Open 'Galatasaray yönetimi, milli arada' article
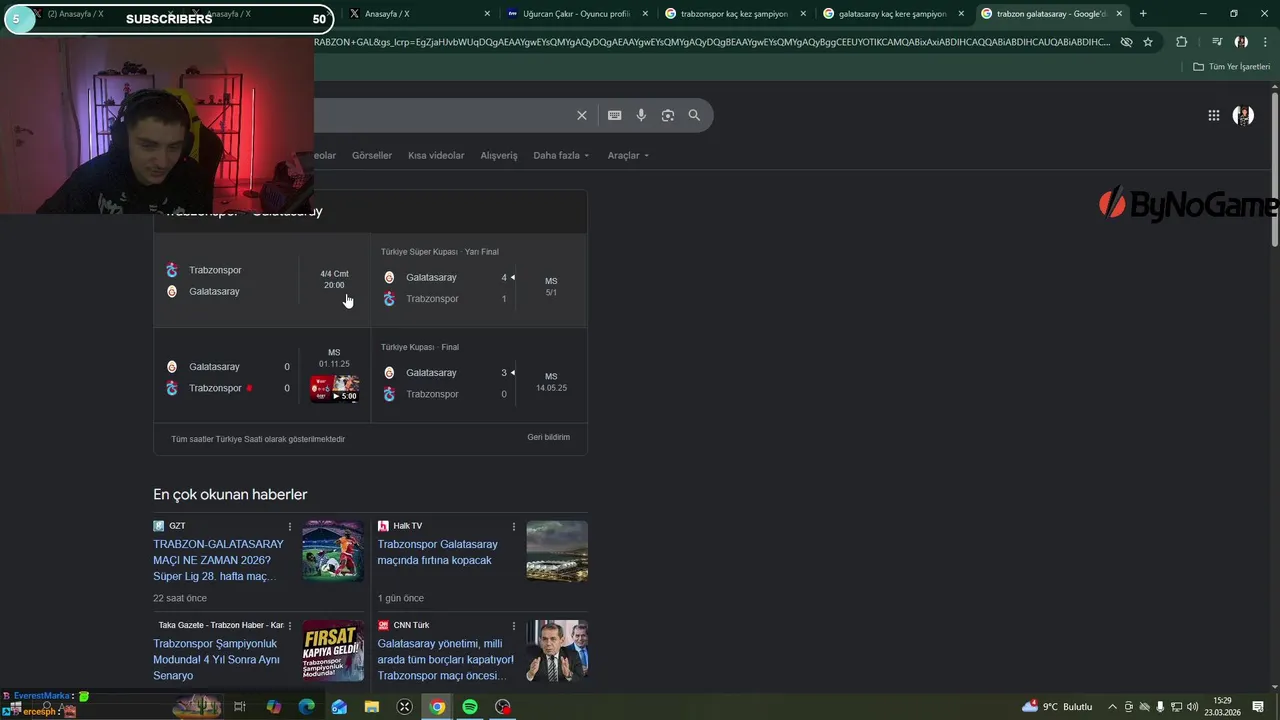Image resolution: width=1280 pixels, height=720 pixels. [x=445, y=660]
